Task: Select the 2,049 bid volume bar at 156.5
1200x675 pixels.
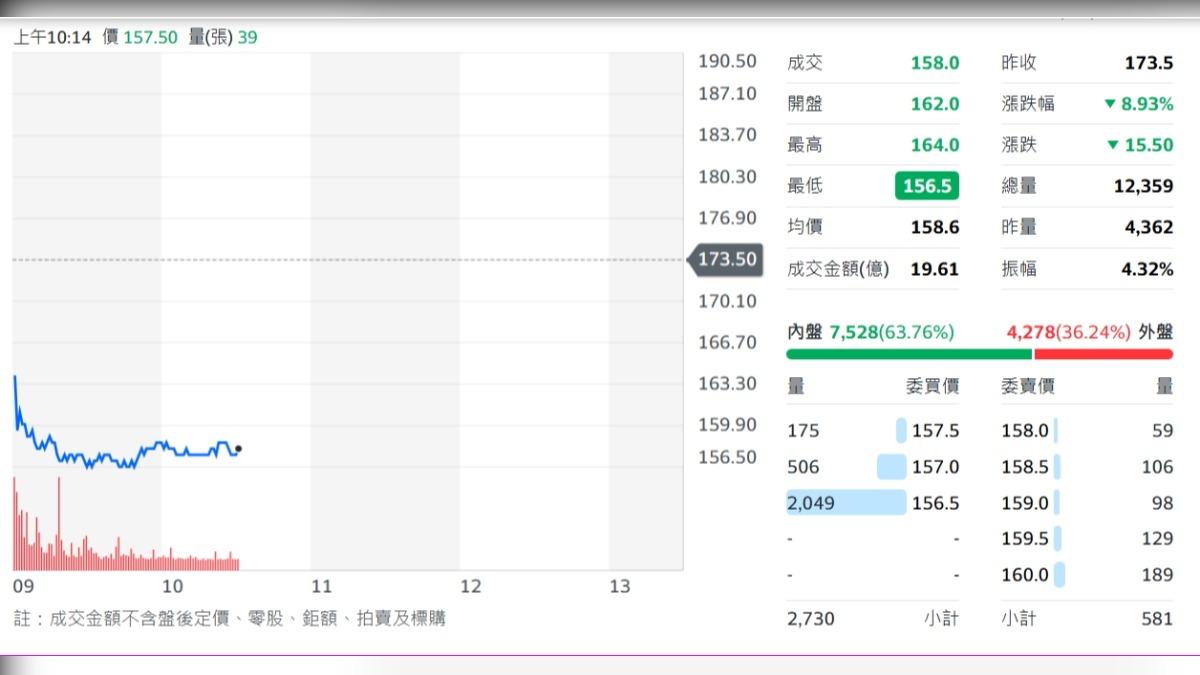Action: pyautogui.click(x=846, y=503)
